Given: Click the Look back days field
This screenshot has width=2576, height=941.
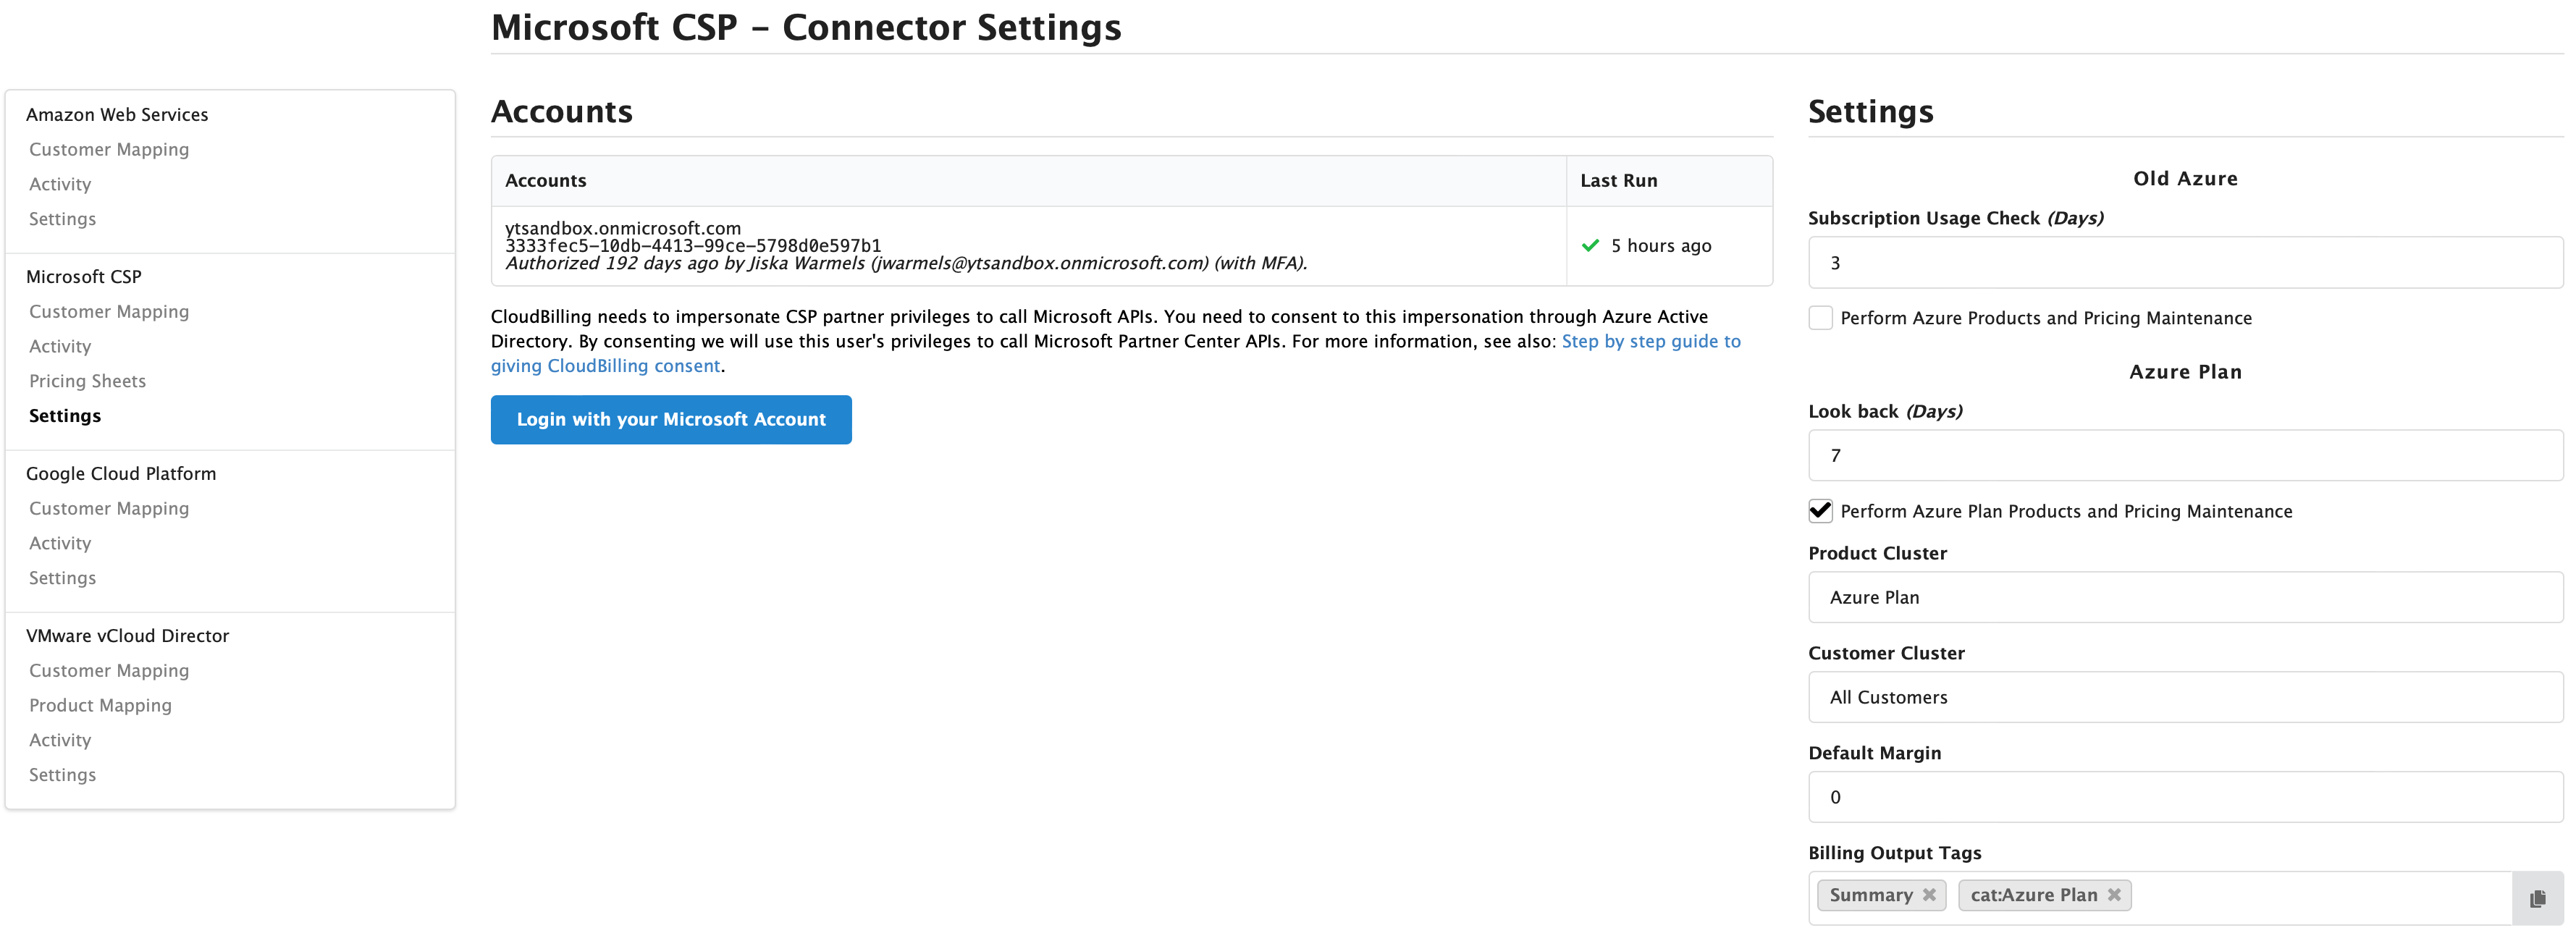Looking at the screenshot, I should 2185,456.
